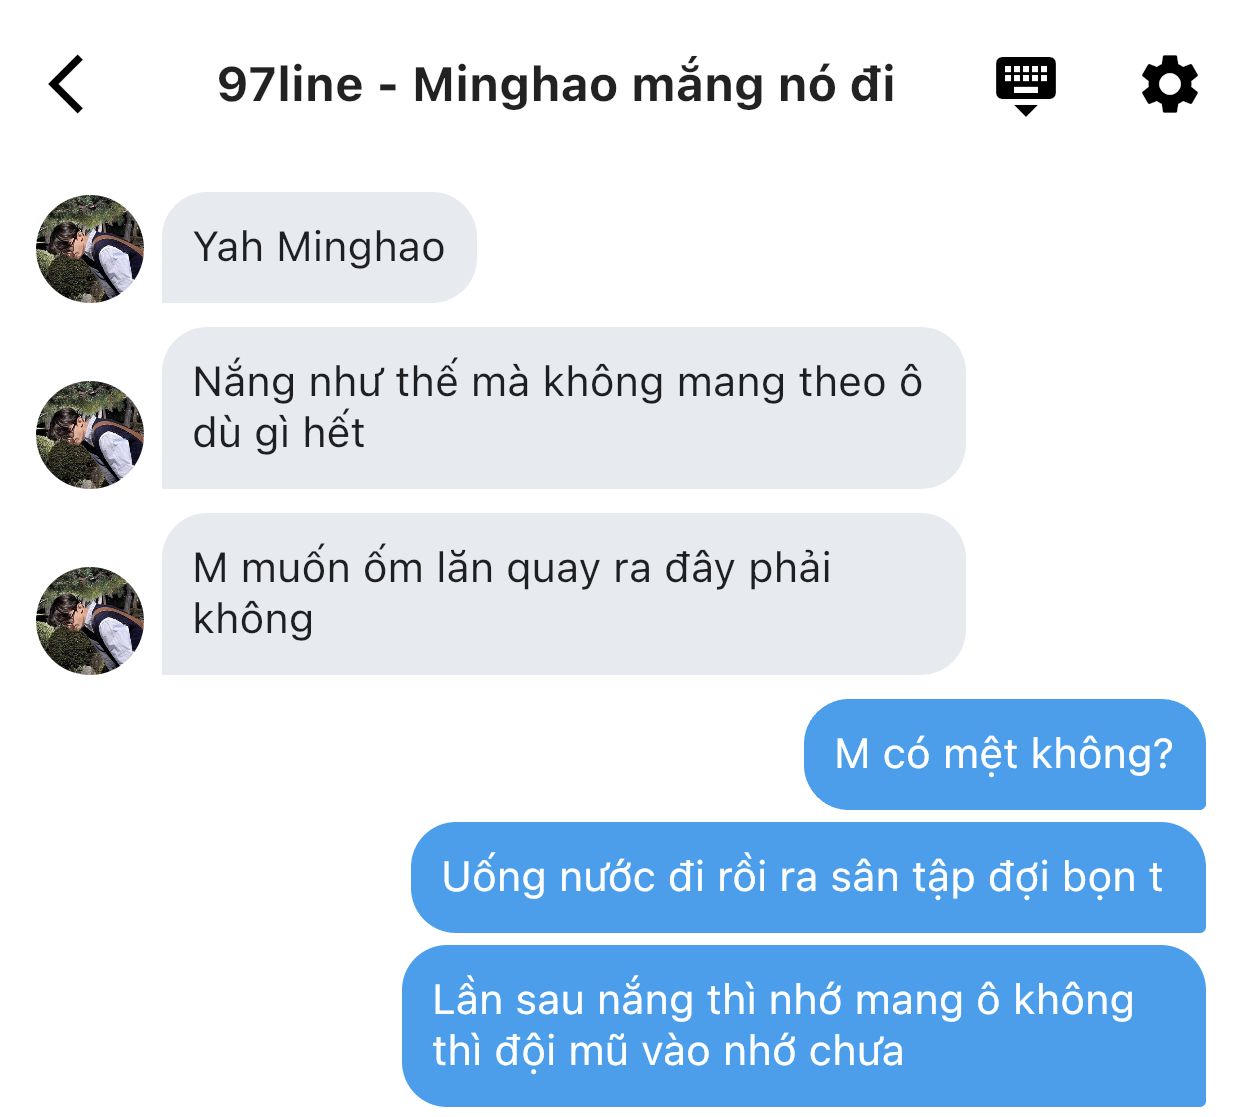The width and height of the screenshot is (1242, 1117).
Task: Tap the avatar beside 'M muốn ốm' message
Action: tap(90, 620)
